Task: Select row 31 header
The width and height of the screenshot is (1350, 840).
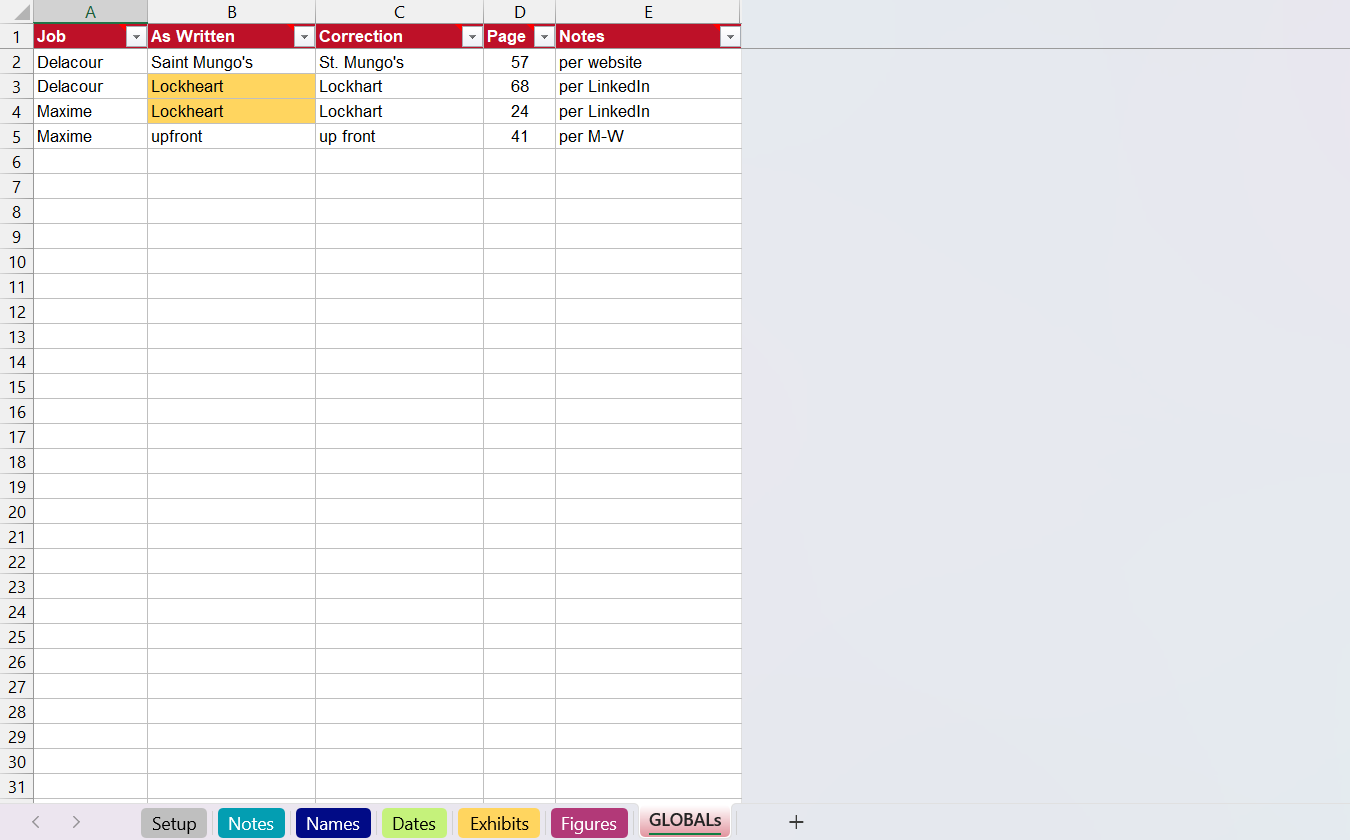Action: coord(16,787)
